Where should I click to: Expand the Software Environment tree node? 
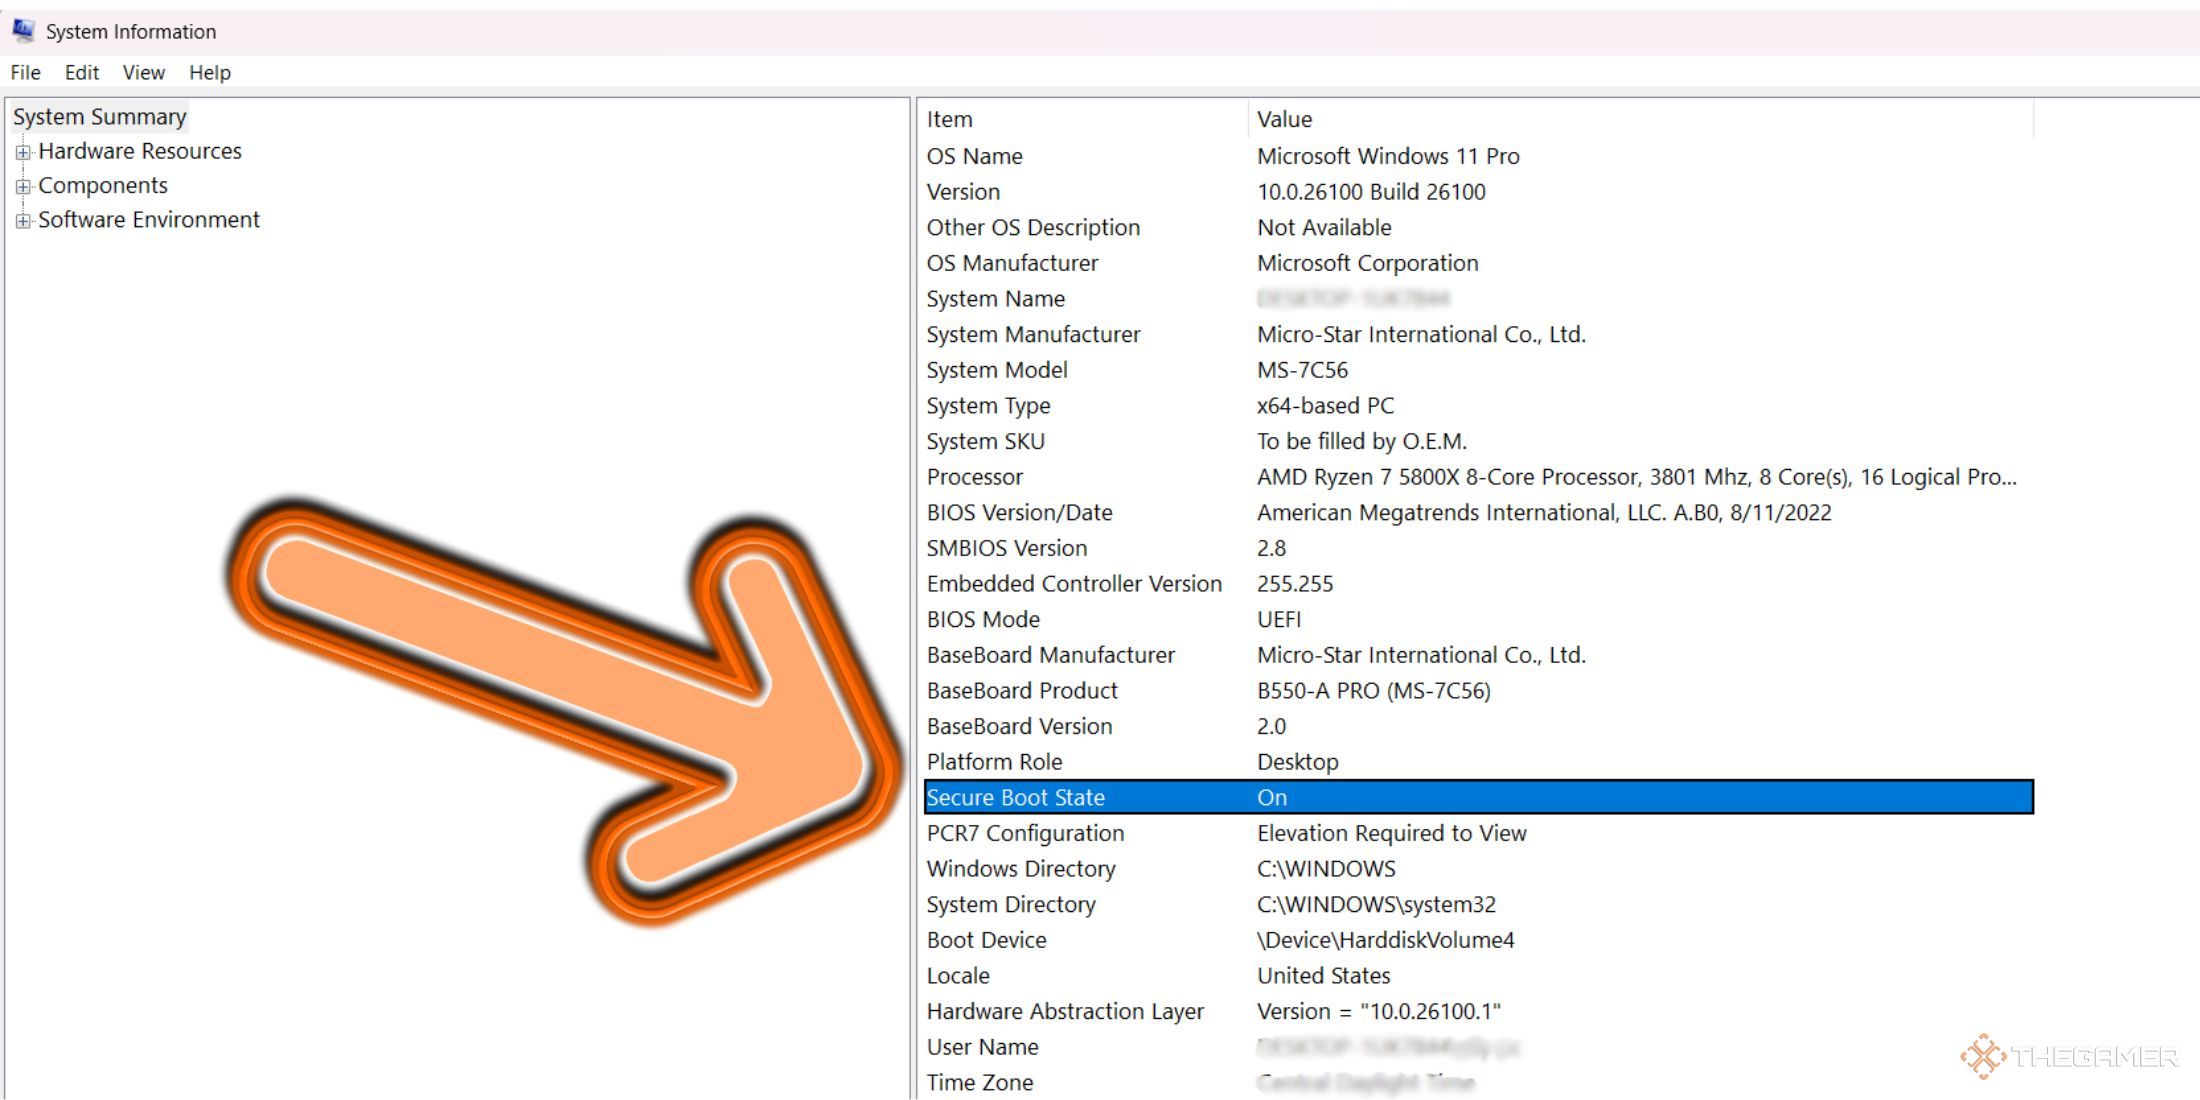click(x=22, y=221)
